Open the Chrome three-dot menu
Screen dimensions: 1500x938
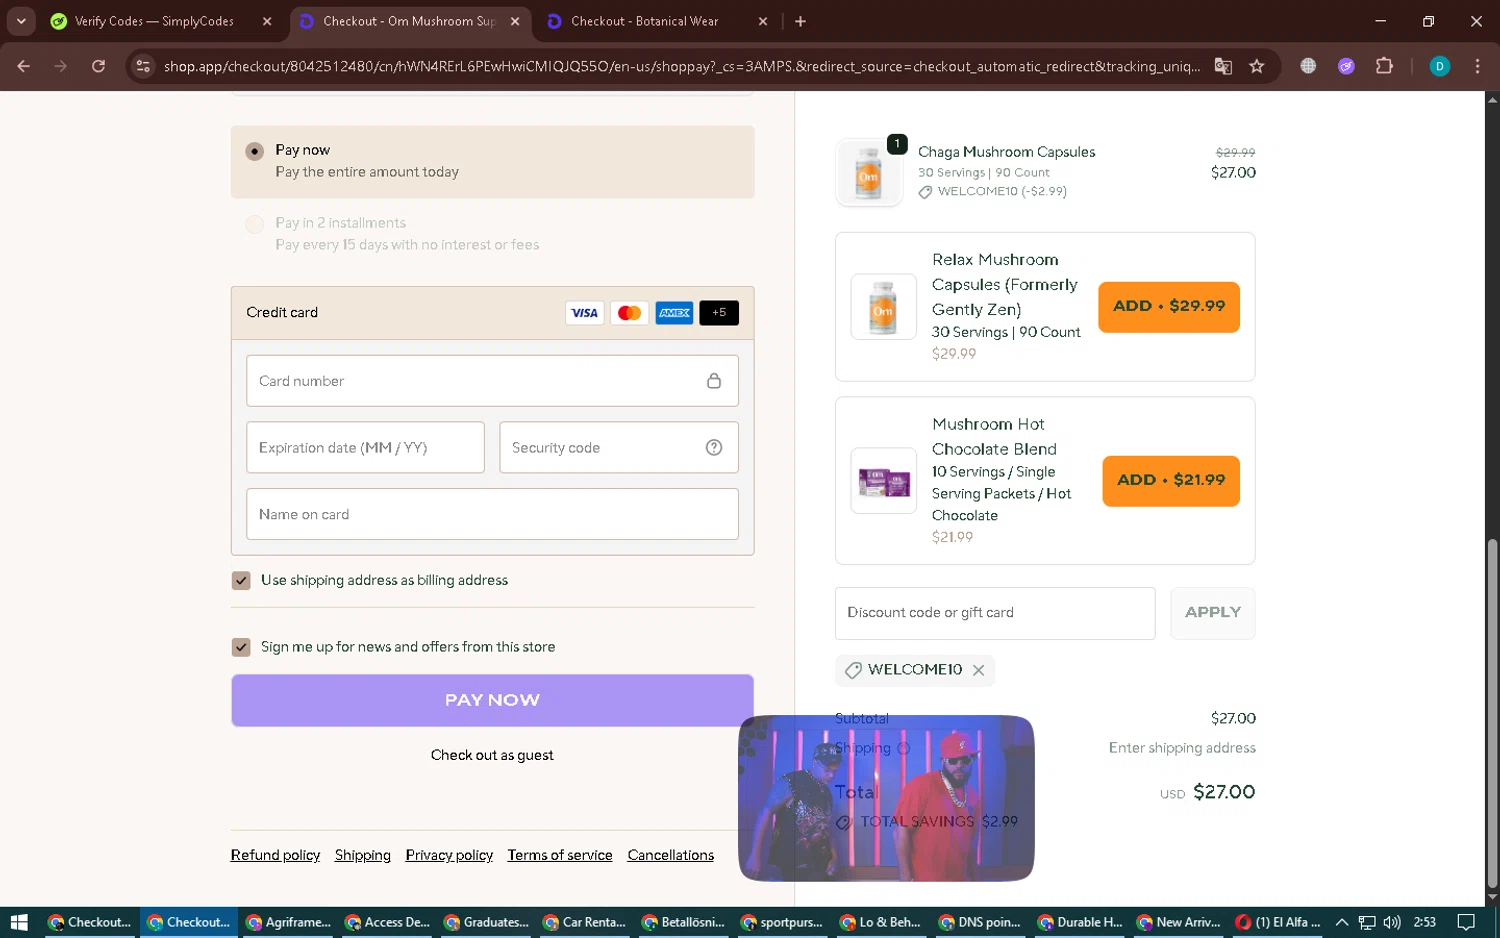pyautogui.click(x=1477, y=66)
